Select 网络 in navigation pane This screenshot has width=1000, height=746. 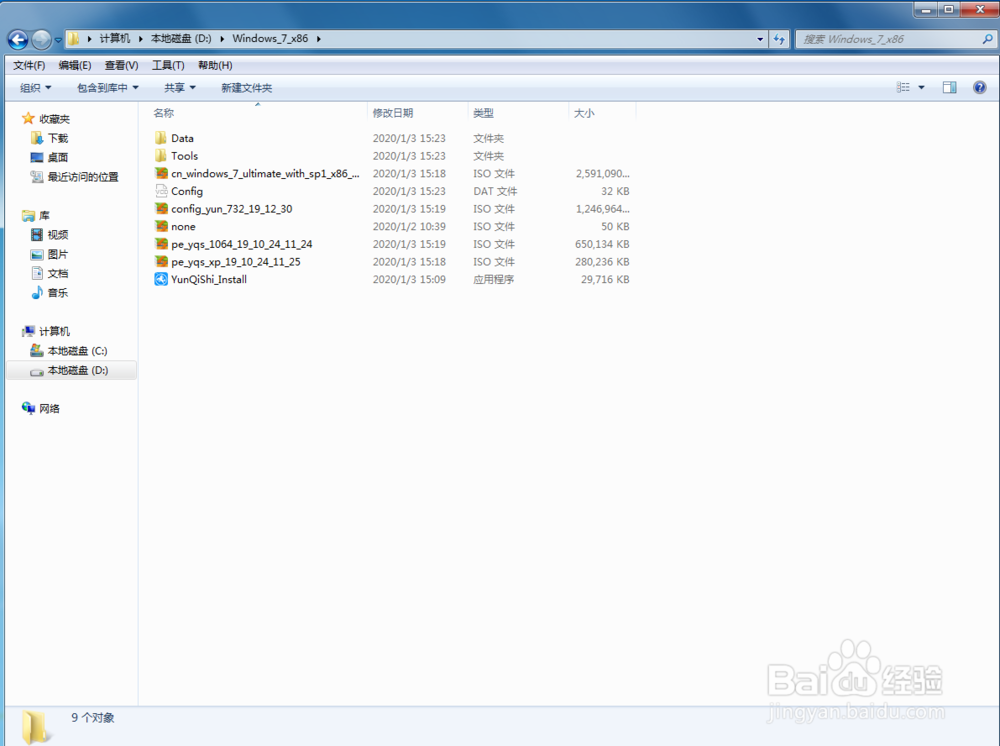click(x=49, y=408)
